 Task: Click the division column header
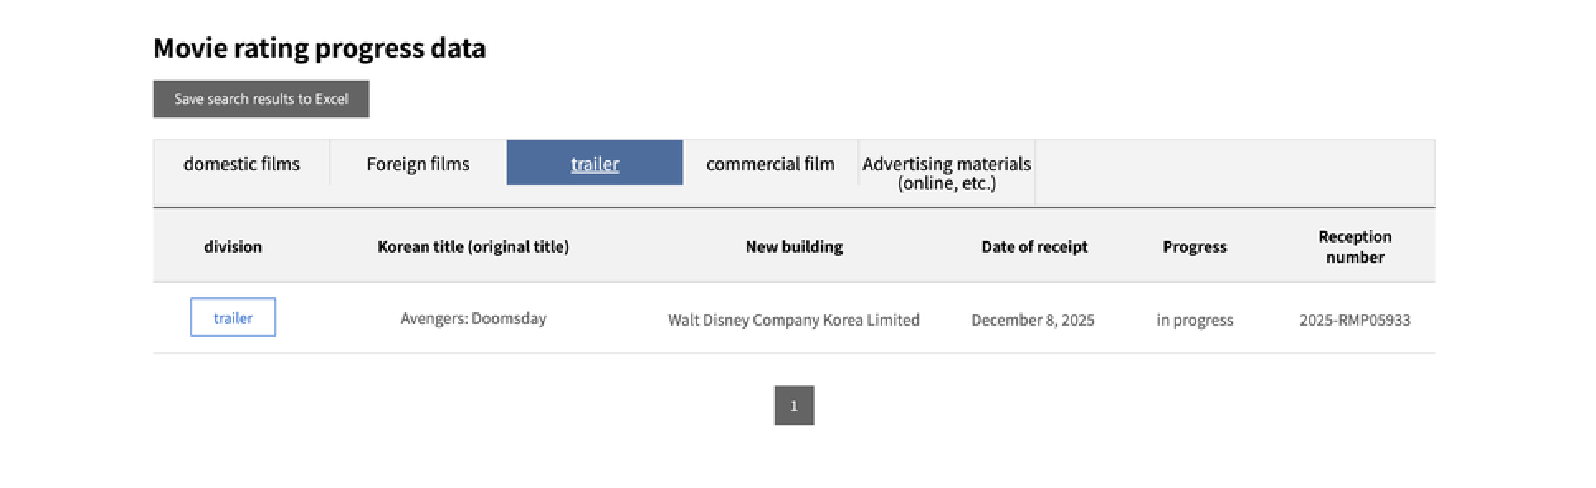[233, 247]
